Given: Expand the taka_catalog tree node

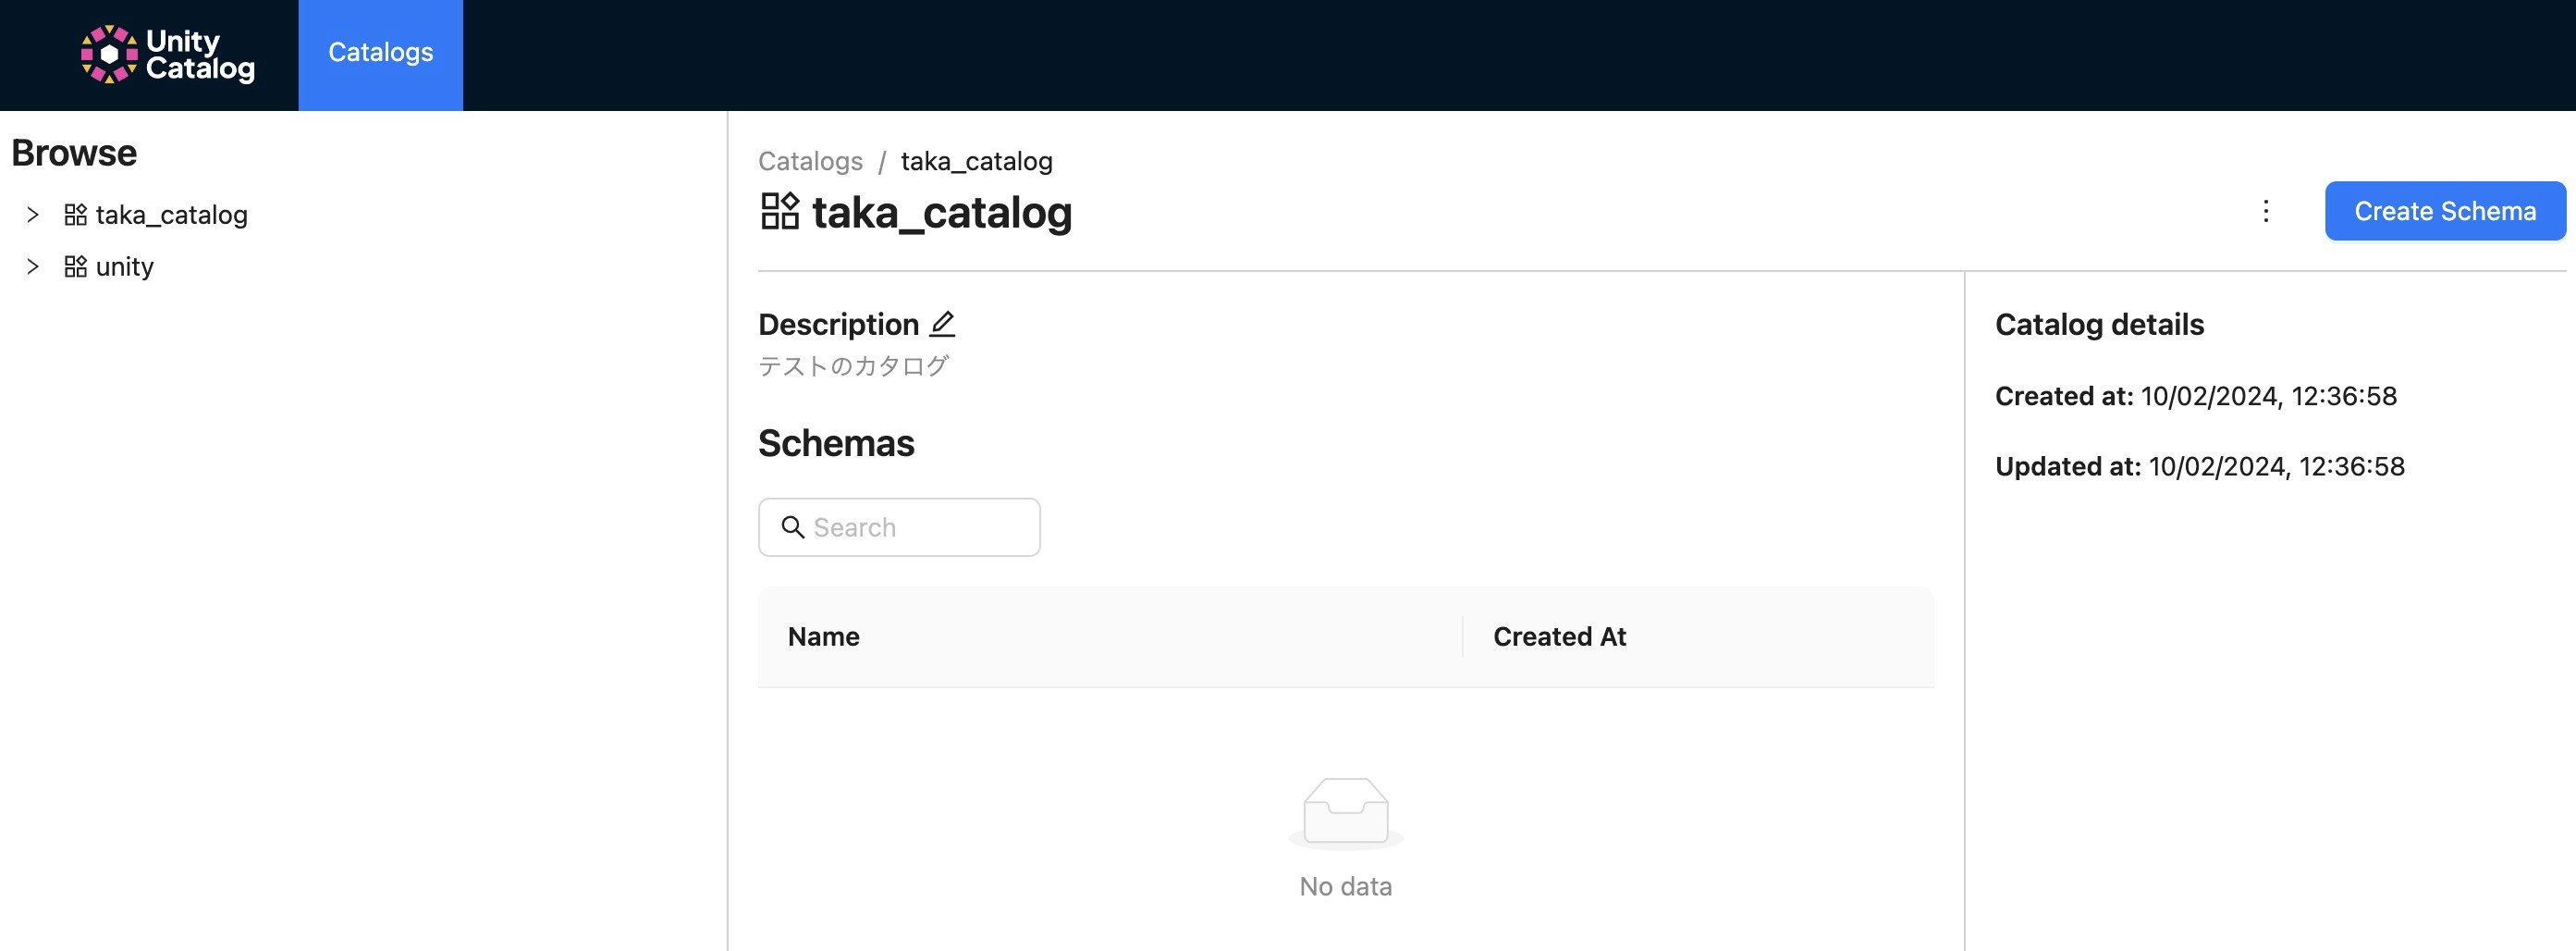Looking at the screenshot, I should pos(33,215).
